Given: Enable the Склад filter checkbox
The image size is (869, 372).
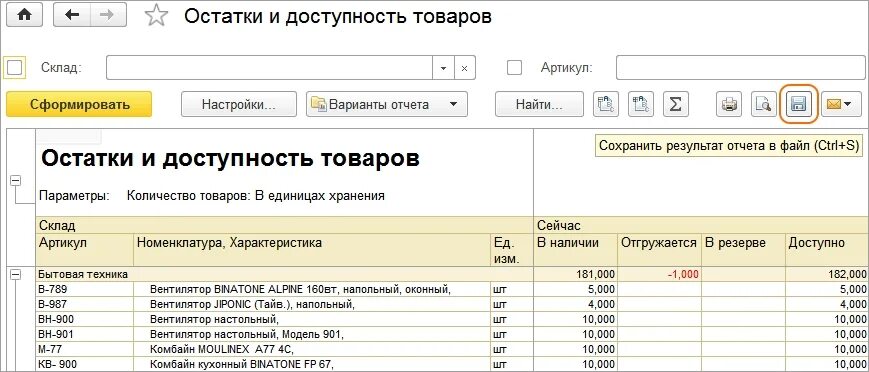Looking at the screenshot, I should [x=14, y=68].
